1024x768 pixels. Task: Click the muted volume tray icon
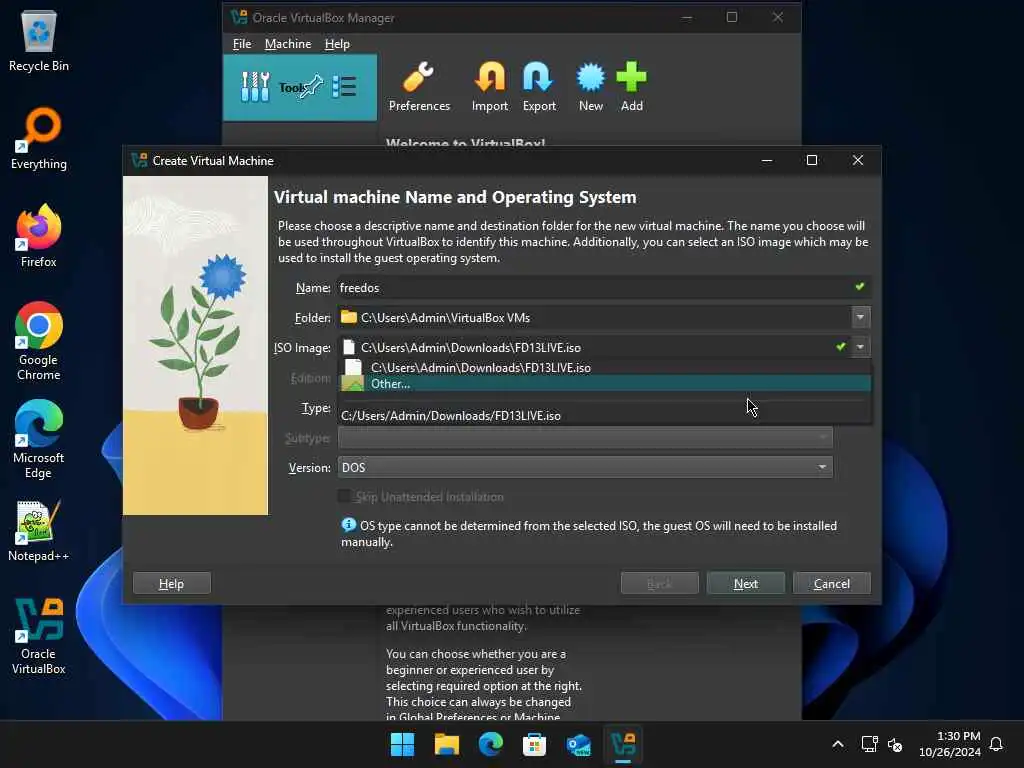click(895, 744)
